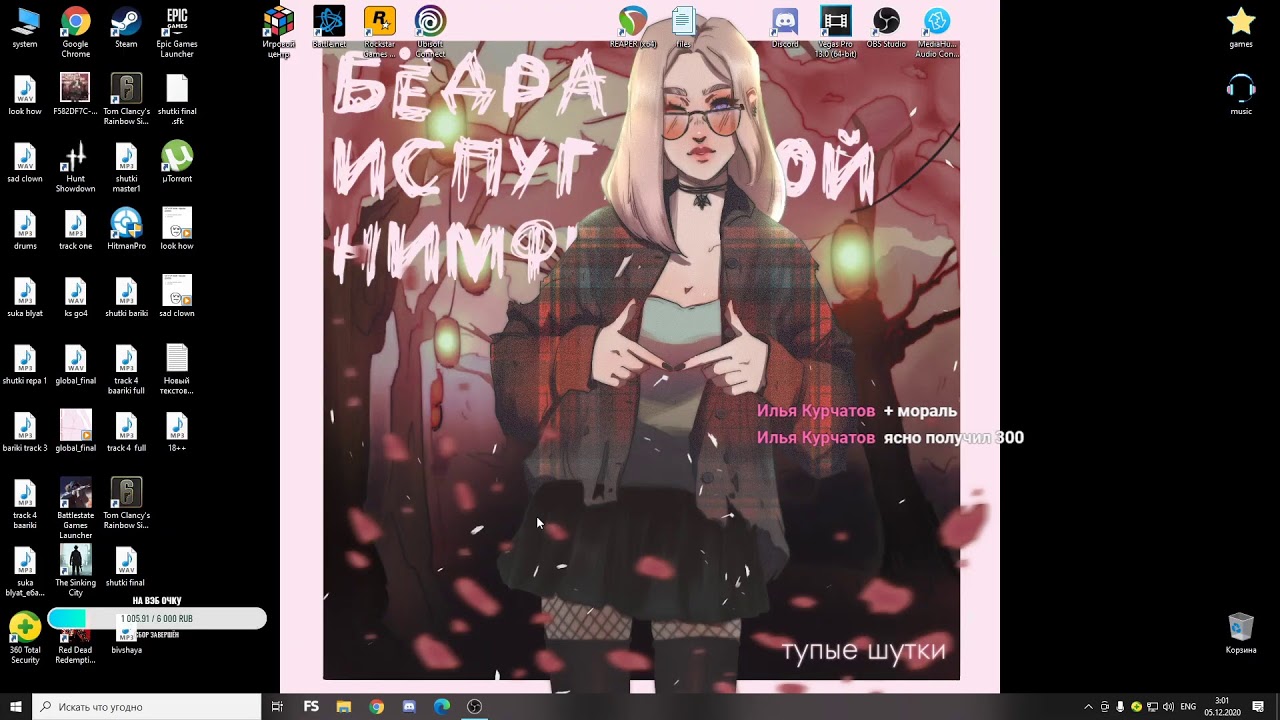Open the Rockstar Games launcher shortcut
The image size is (1280, 720).
pyautogui.click(x=380, y=32)
